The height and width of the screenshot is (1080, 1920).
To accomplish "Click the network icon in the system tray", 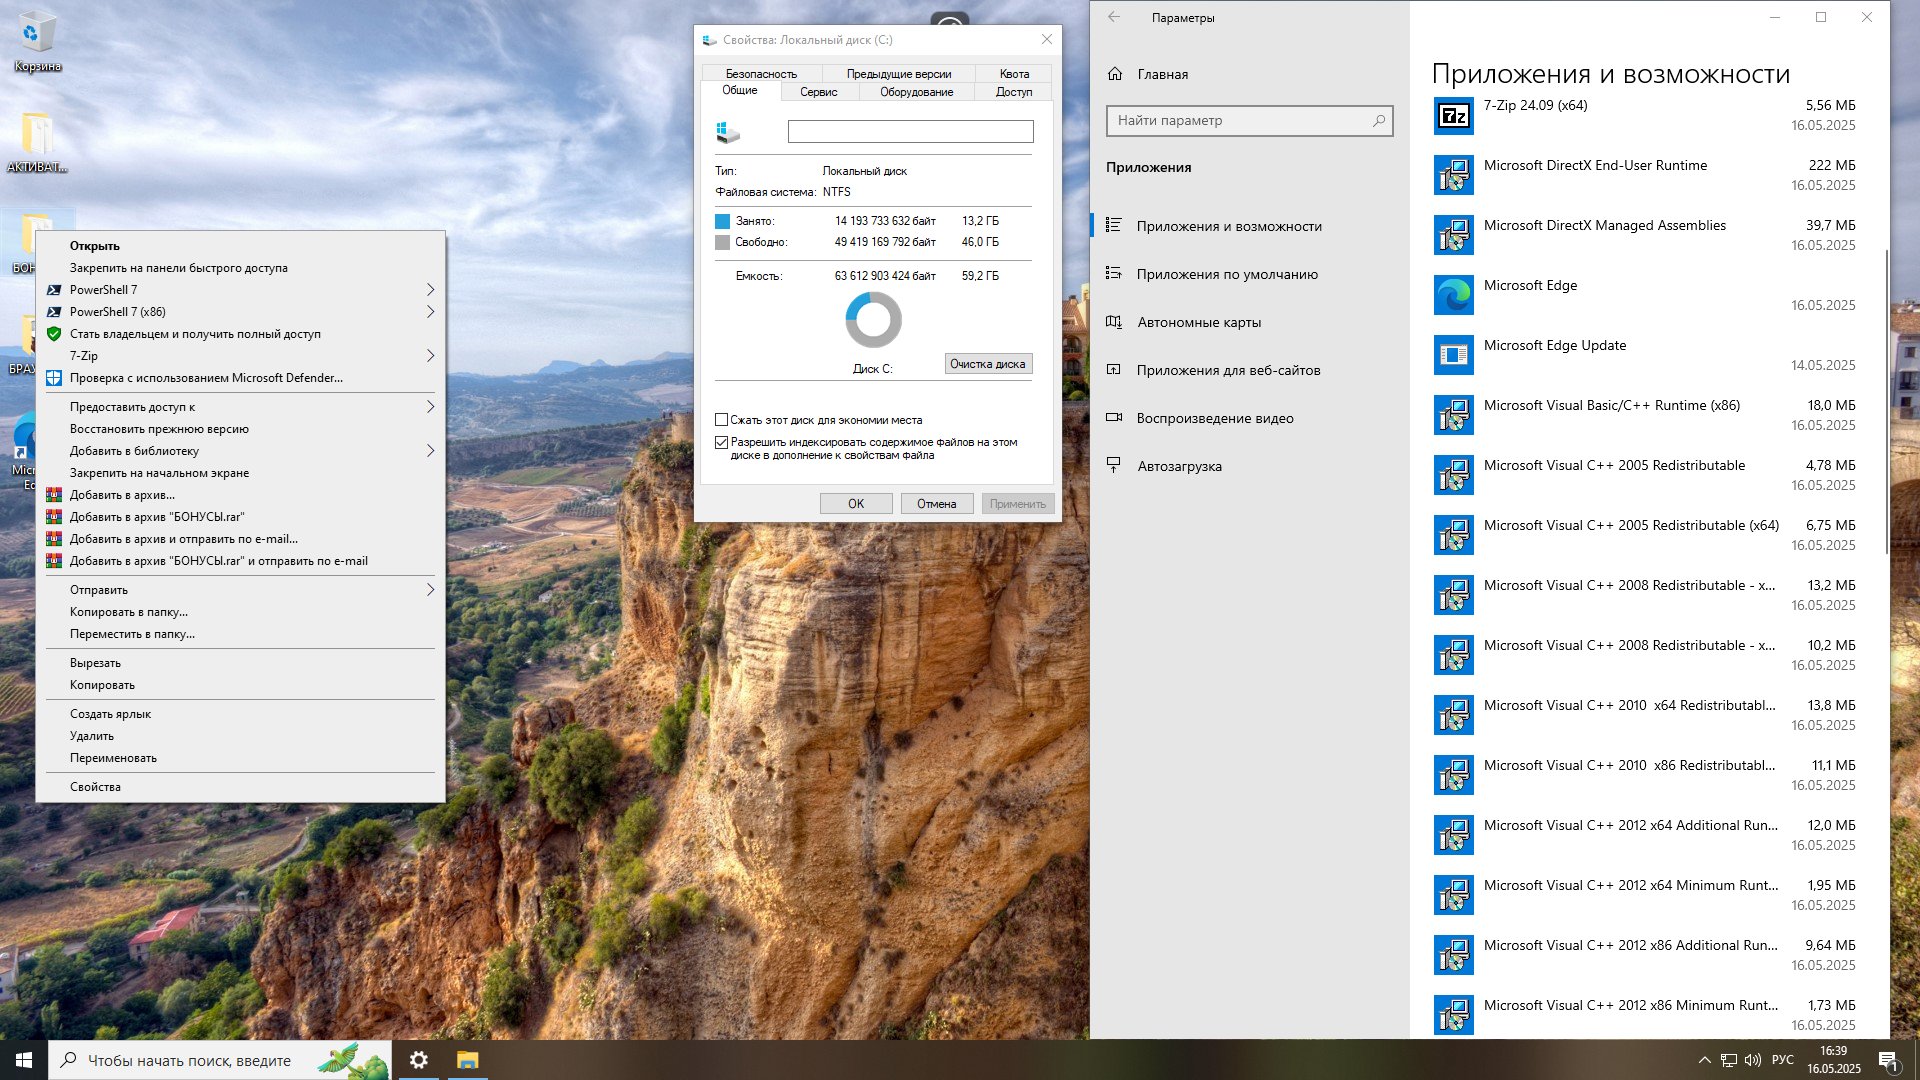I will pos(1729,1060).
